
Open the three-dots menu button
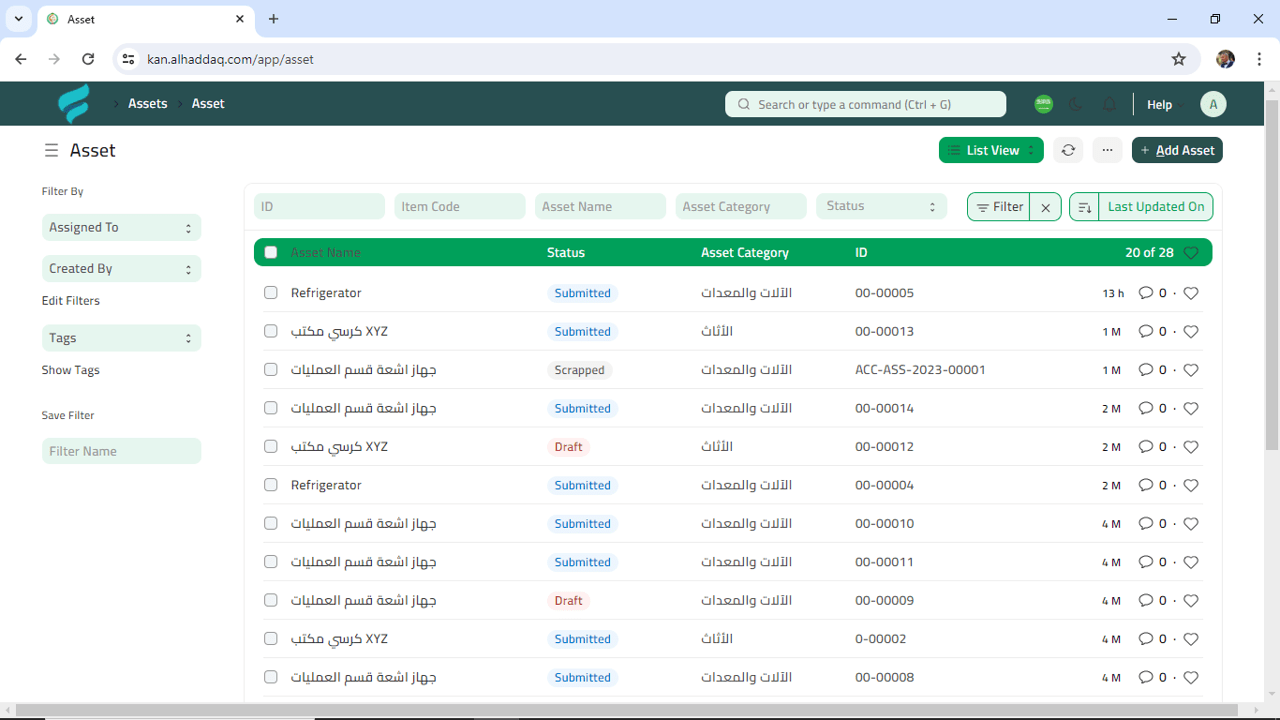click(1107, 150)
